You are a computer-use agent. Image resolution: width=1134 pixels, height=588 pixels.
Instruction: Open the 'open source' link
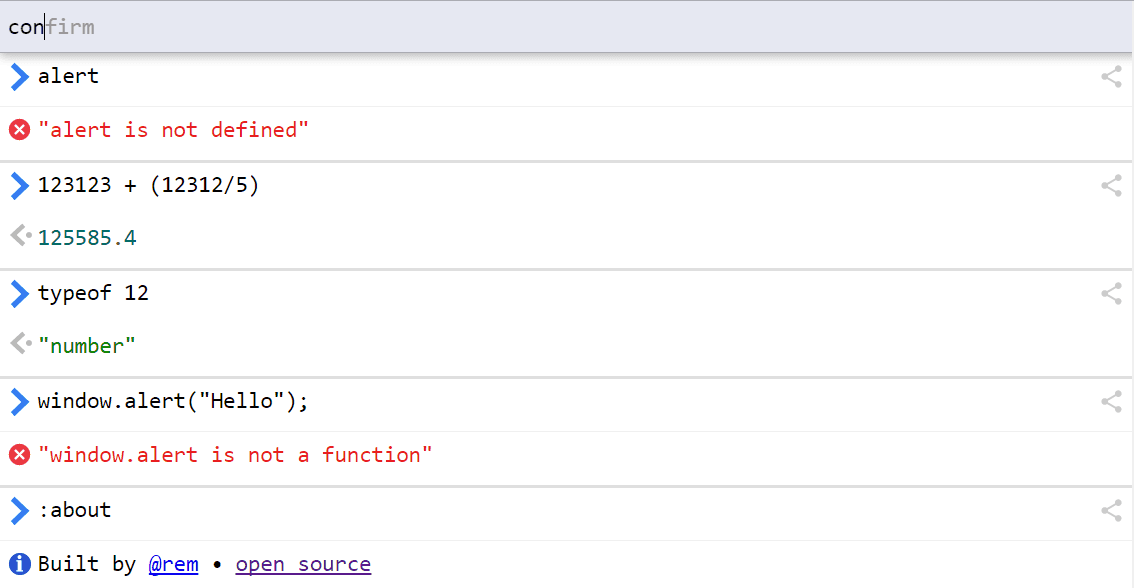click(x=303, y=564)
